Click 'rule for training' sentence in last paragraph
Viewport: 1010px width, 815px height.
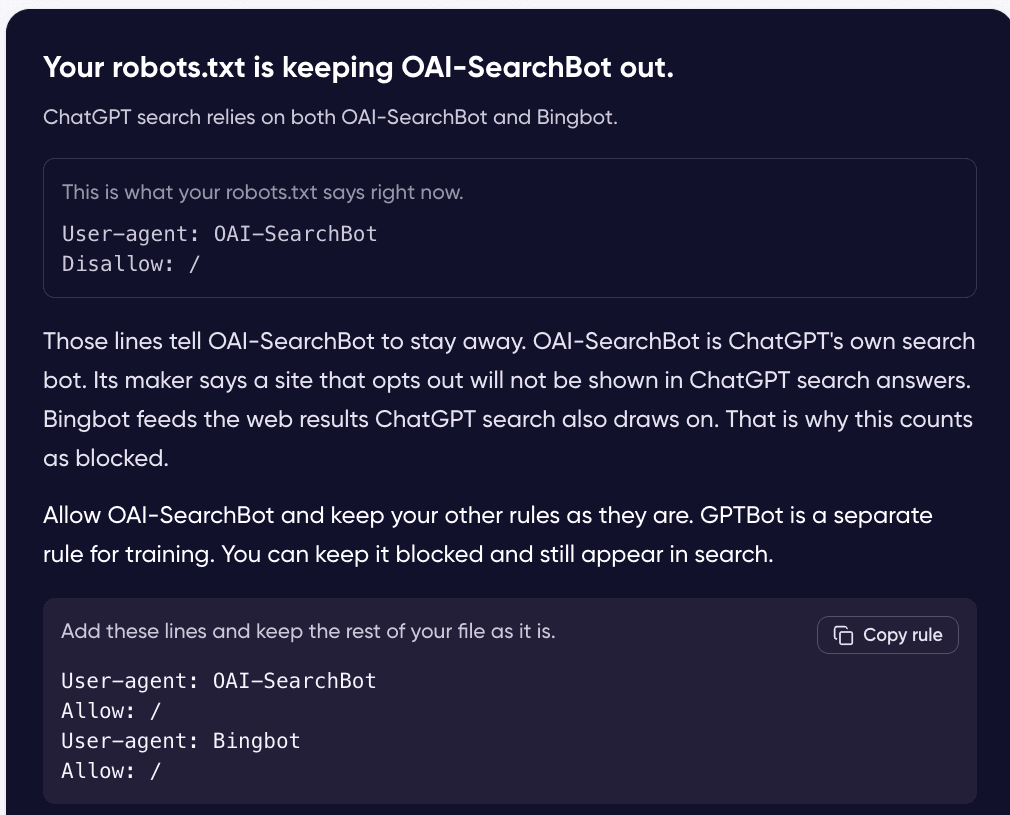[129, 554]
